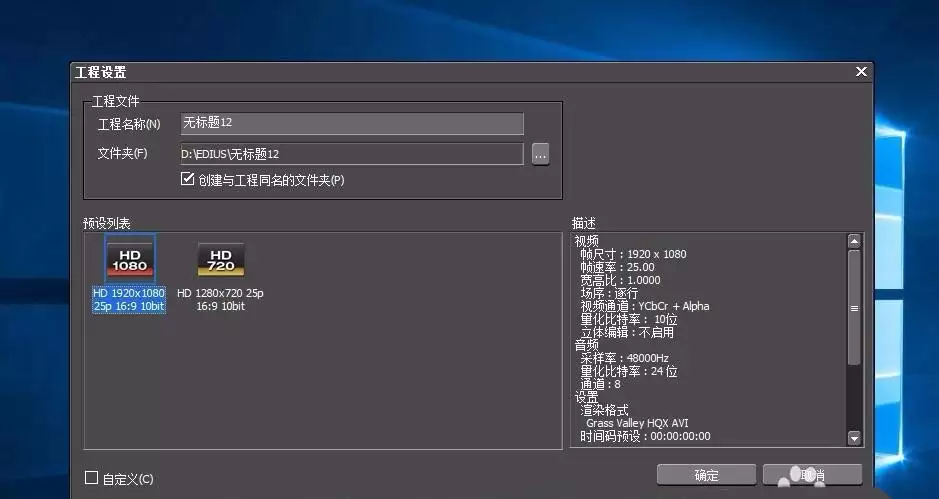Viewport: 939px width, 499px height.
Task: Toggle 创建与工程同名的文件夹 checkbox
Action: click(187, 179)
